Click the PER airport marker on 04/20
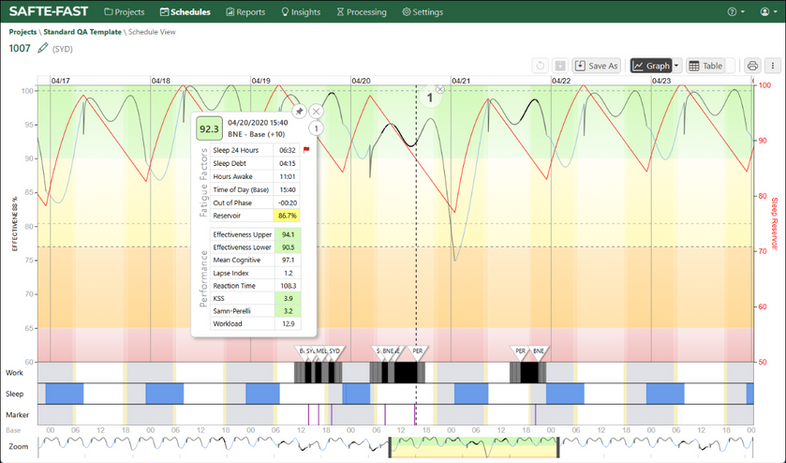Screen dimensions: 786x463 [x=417, y=352]
